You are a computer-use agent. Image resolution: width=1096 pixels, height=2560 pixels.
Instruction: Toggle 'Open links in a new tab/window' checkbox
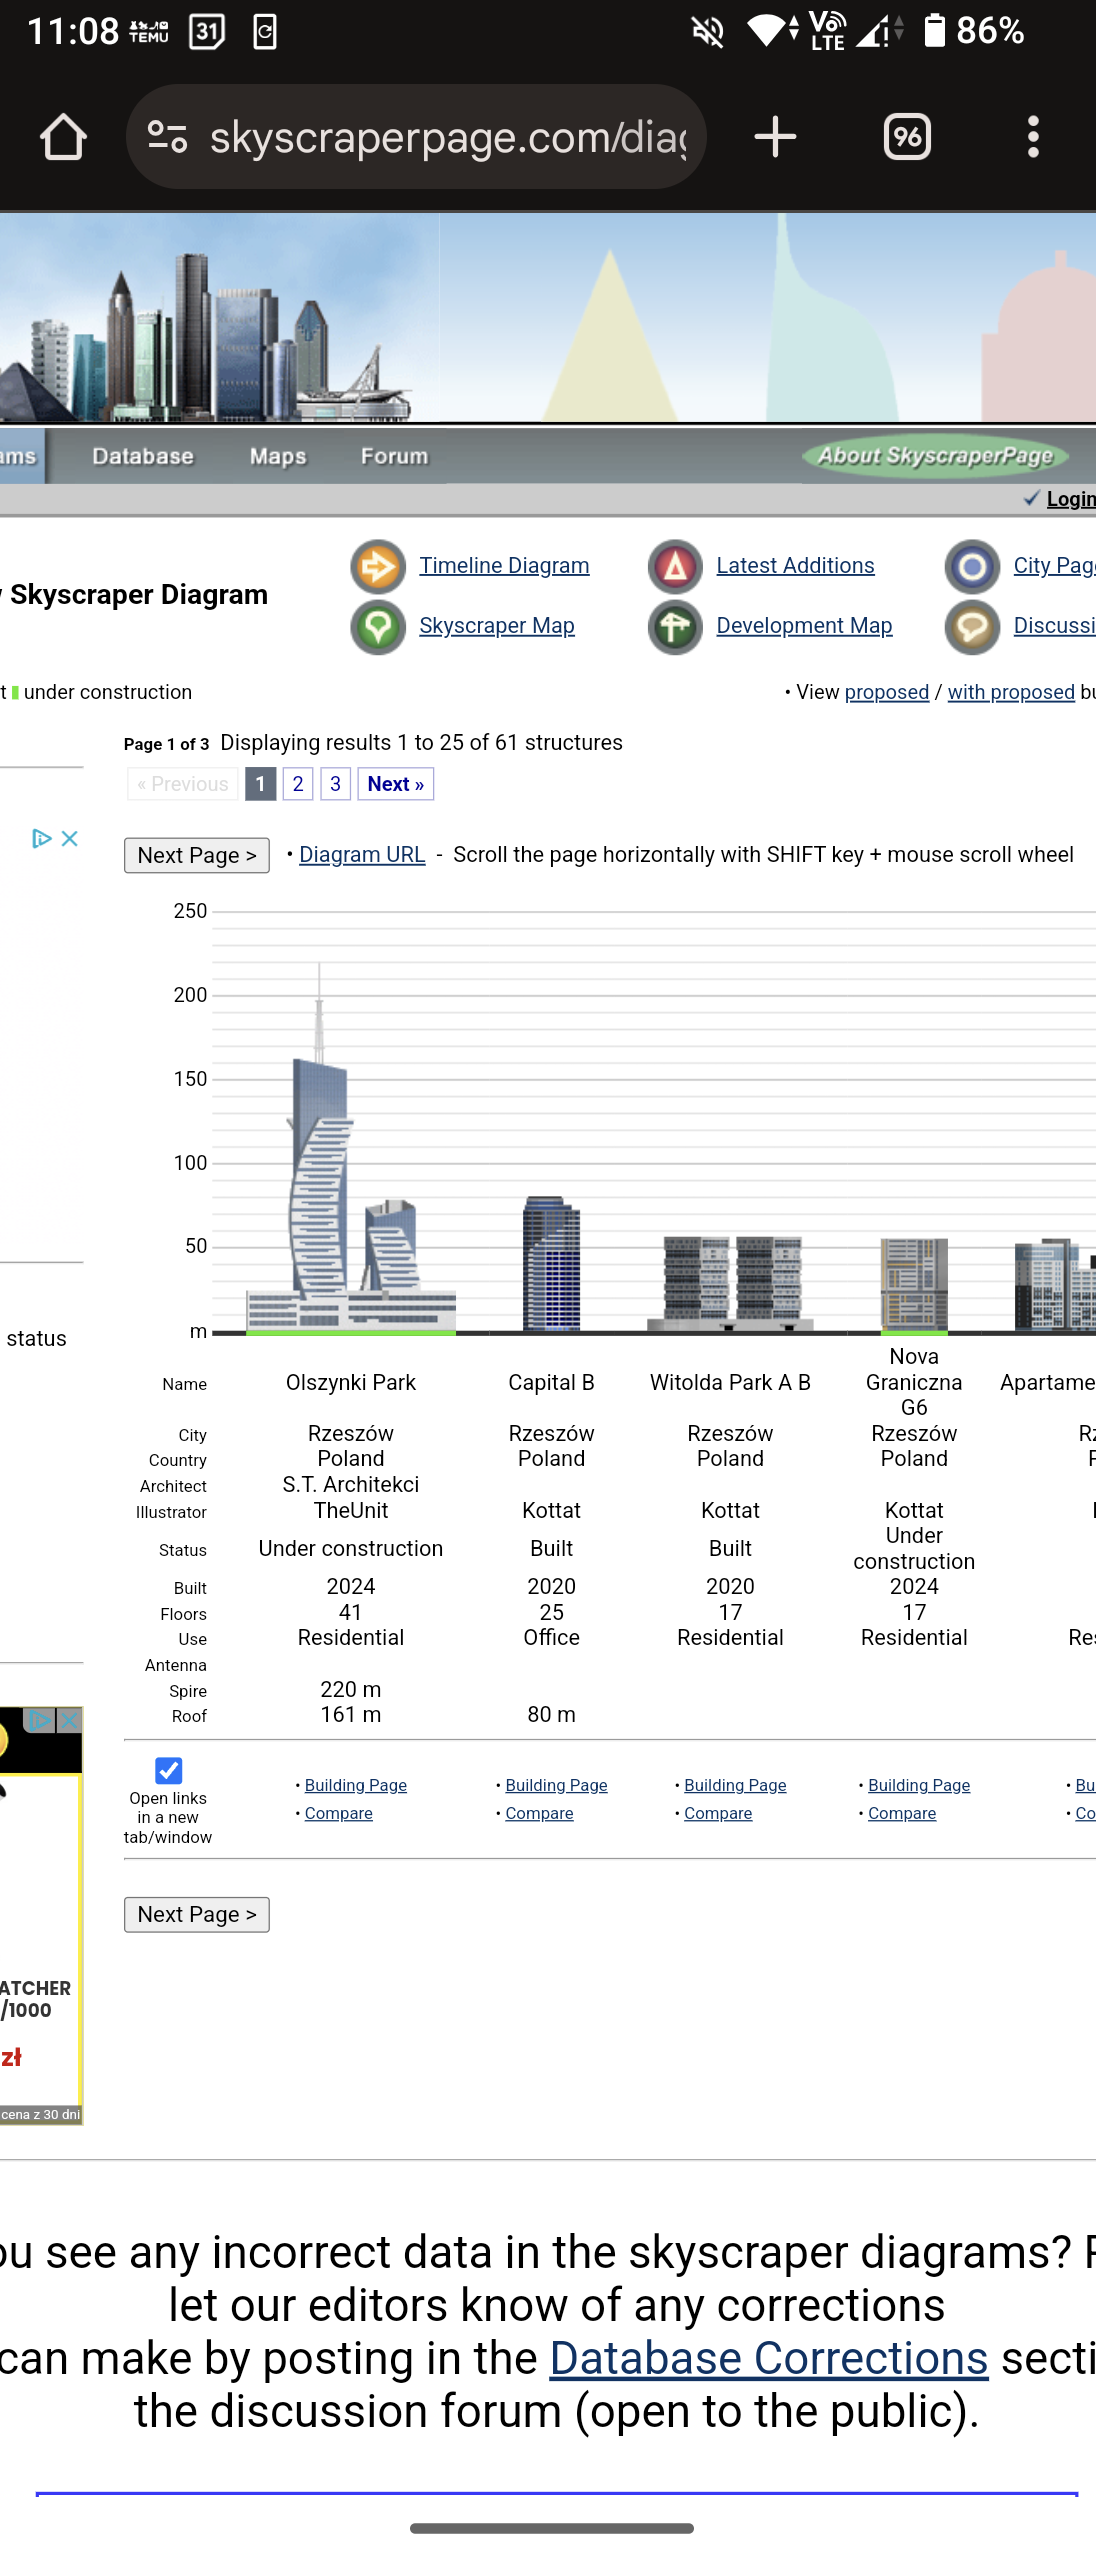[x=168, y=1770]
